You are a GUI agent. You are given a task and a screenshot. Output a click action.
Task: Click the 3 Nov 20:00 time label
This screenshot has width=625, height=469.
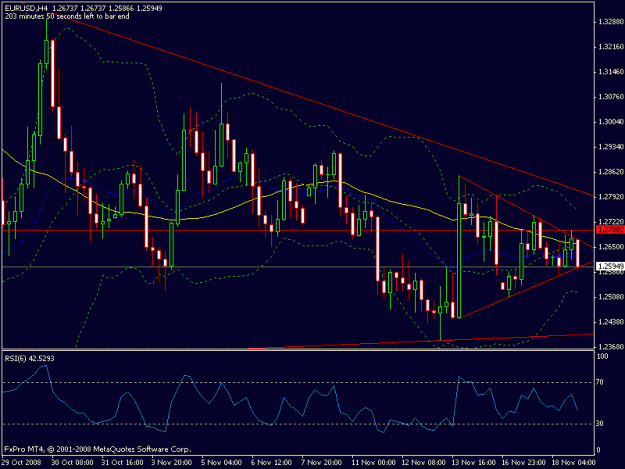click(172, 463)
